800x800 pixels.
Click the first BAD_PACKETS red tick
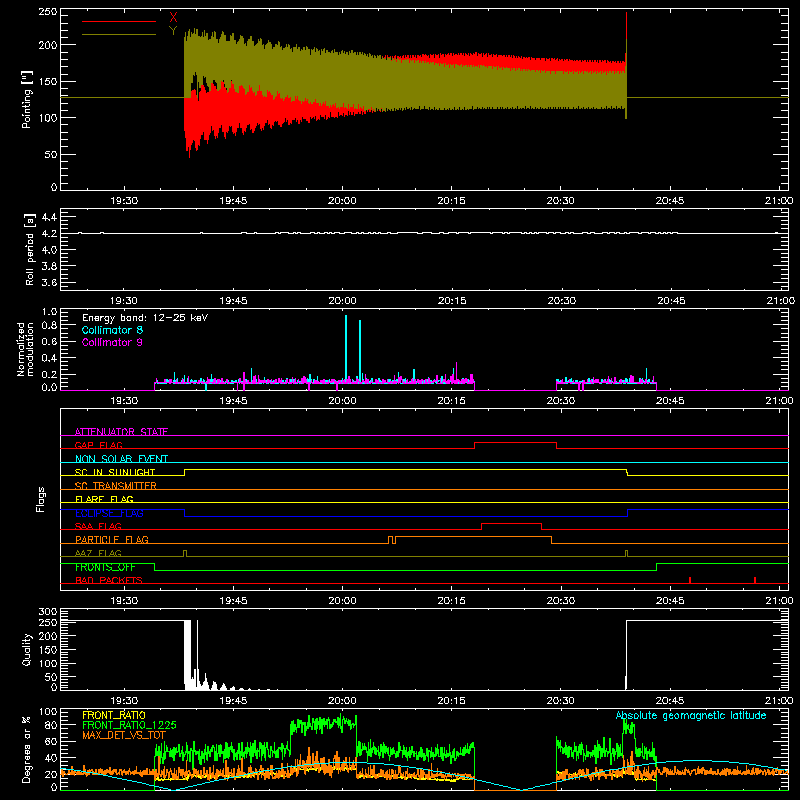690,580
